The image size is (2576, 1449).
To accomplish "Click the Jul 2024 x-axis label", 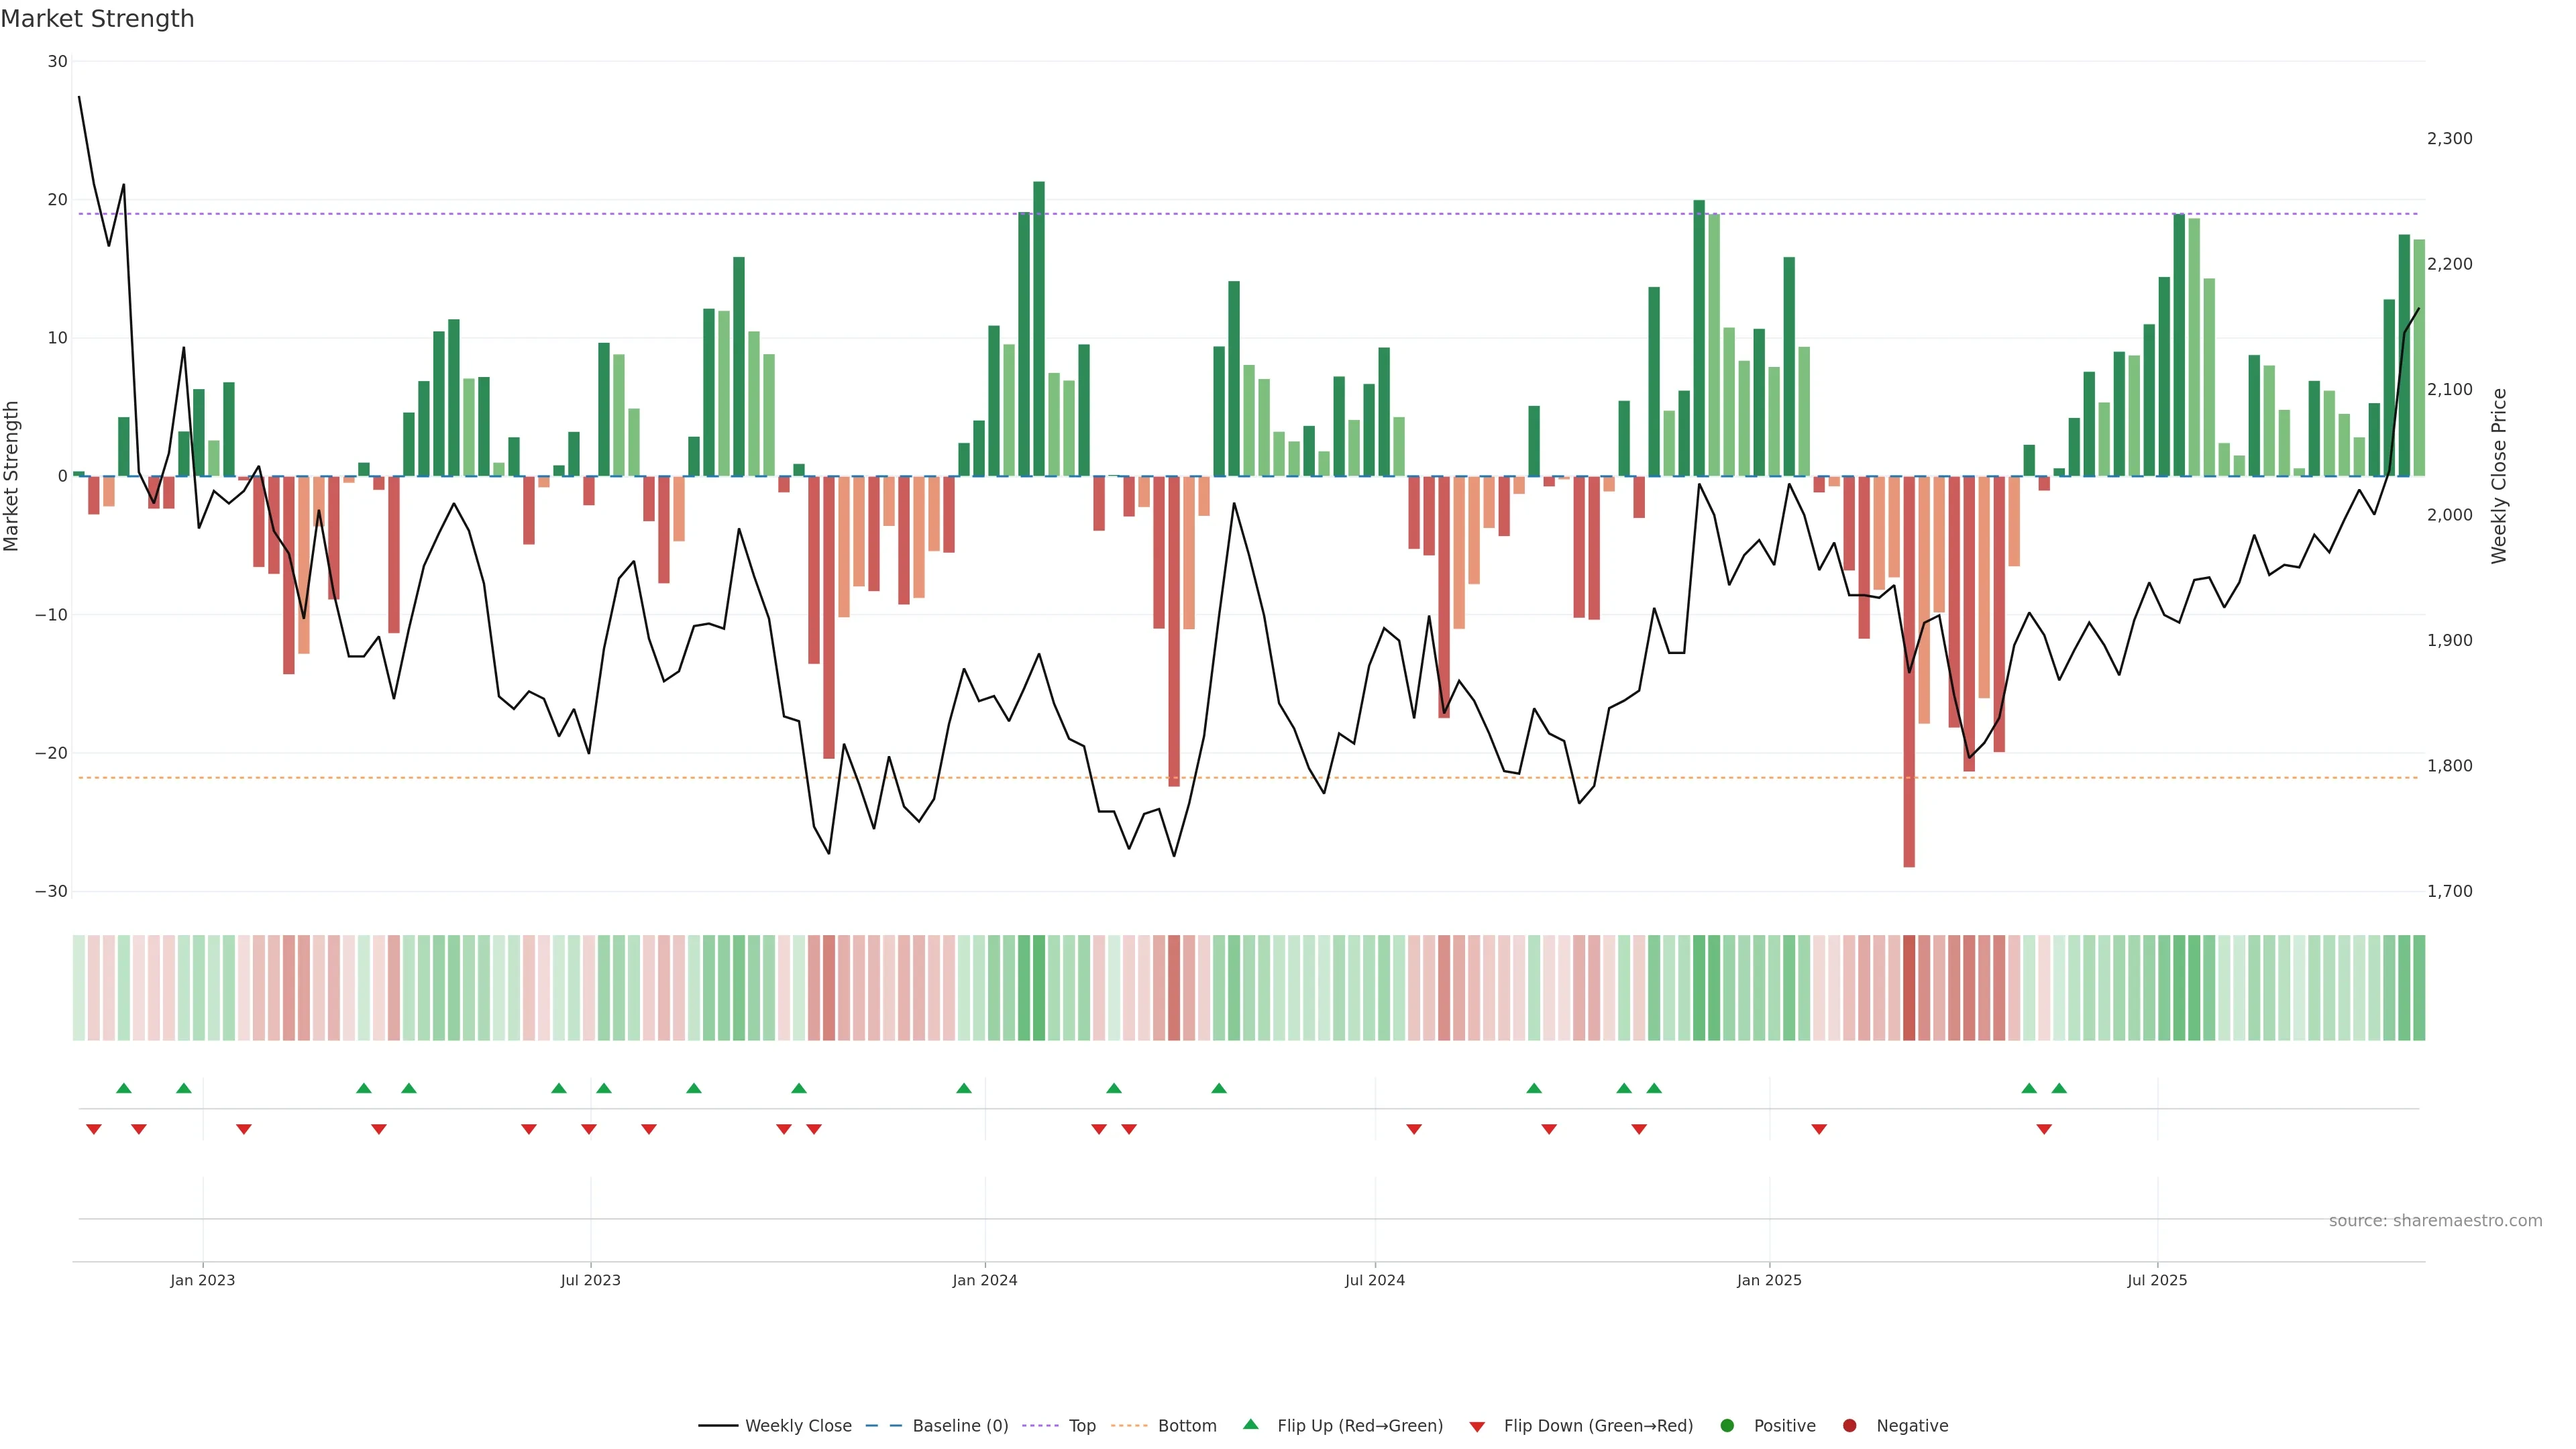I will click(1374, 1280).
